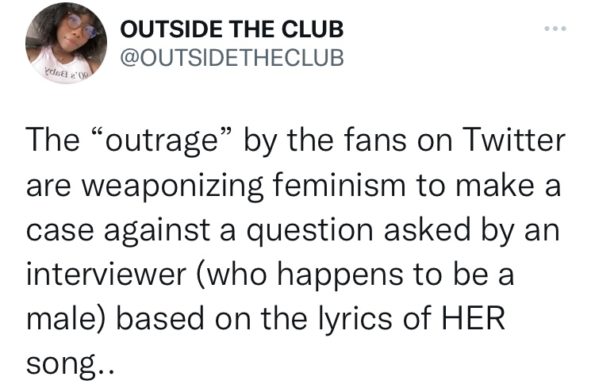
Task: Select the final word song
Action: click(x=61, y=365)
